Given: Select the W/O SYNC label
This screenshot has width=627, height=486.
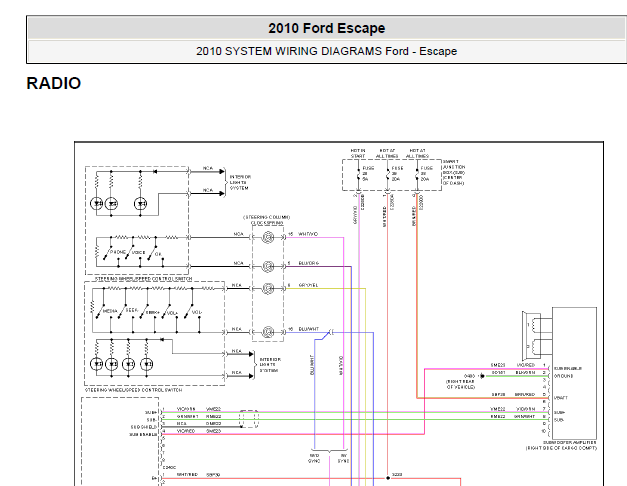Looking at the screenshot, I should tap(314, 458).
